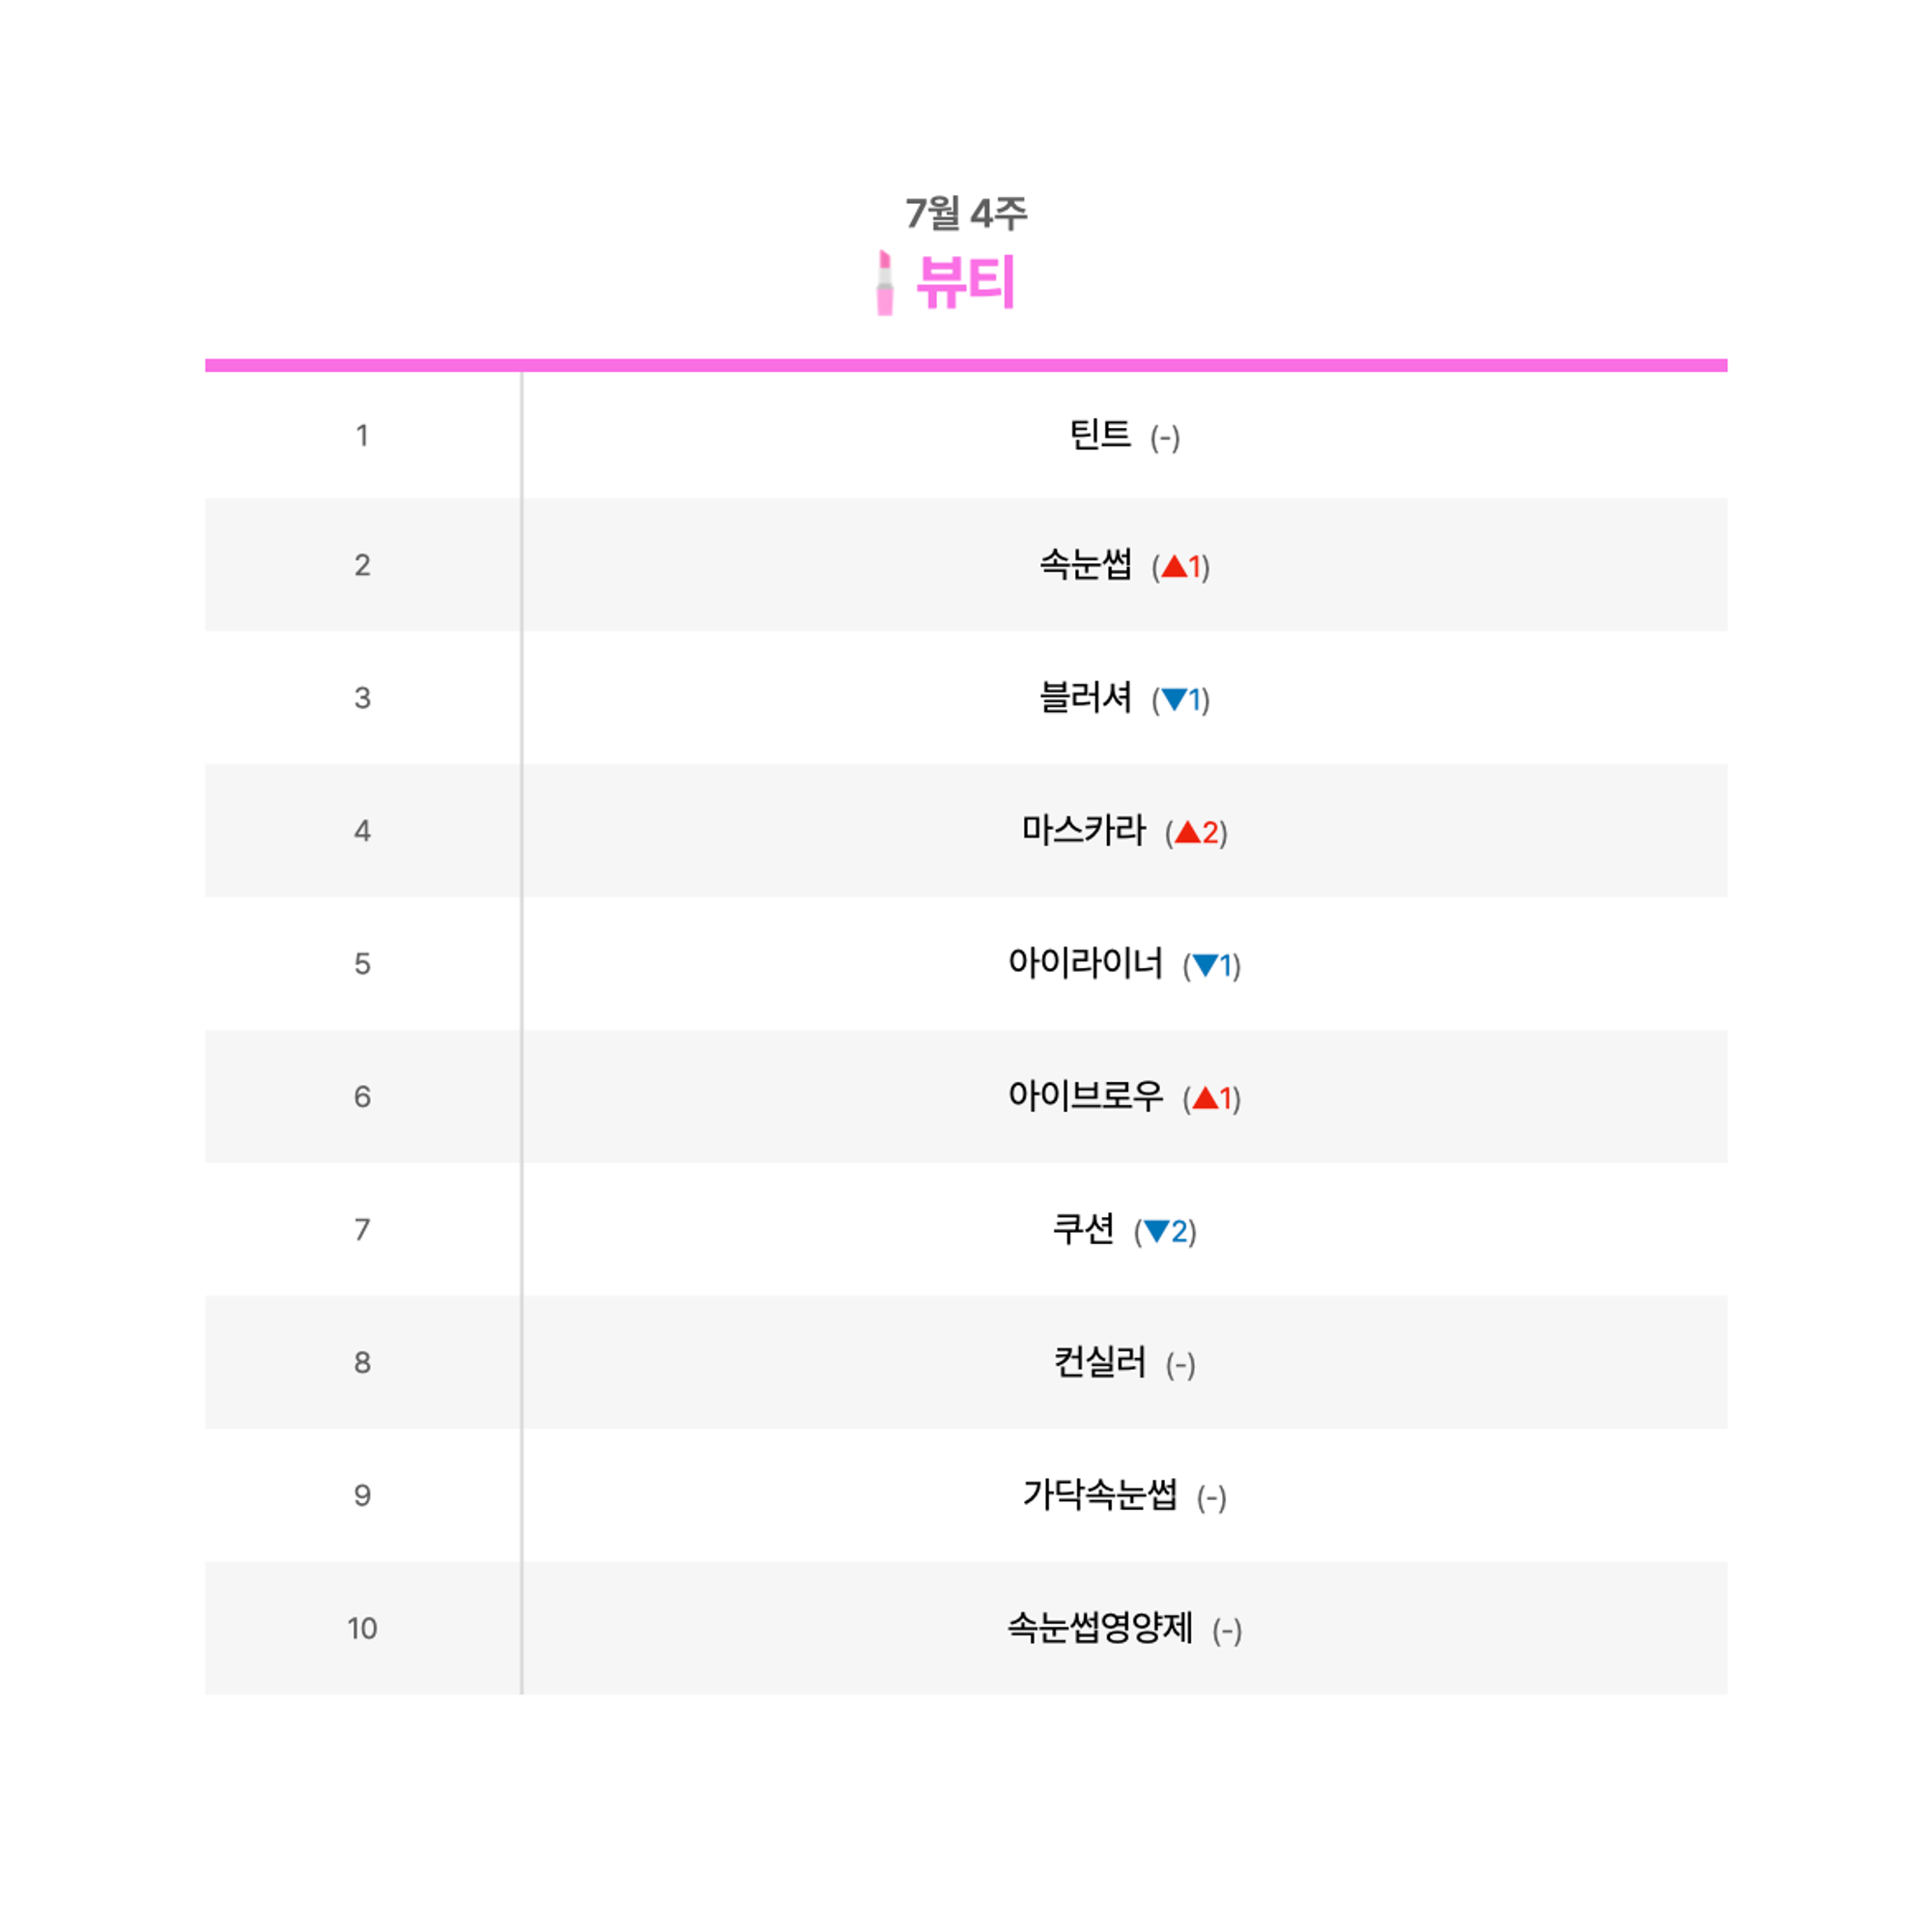Select the 틴트 keyword in rank 1
The height and width of the screenshot is (1932, 1932).
coord(1100,435)
